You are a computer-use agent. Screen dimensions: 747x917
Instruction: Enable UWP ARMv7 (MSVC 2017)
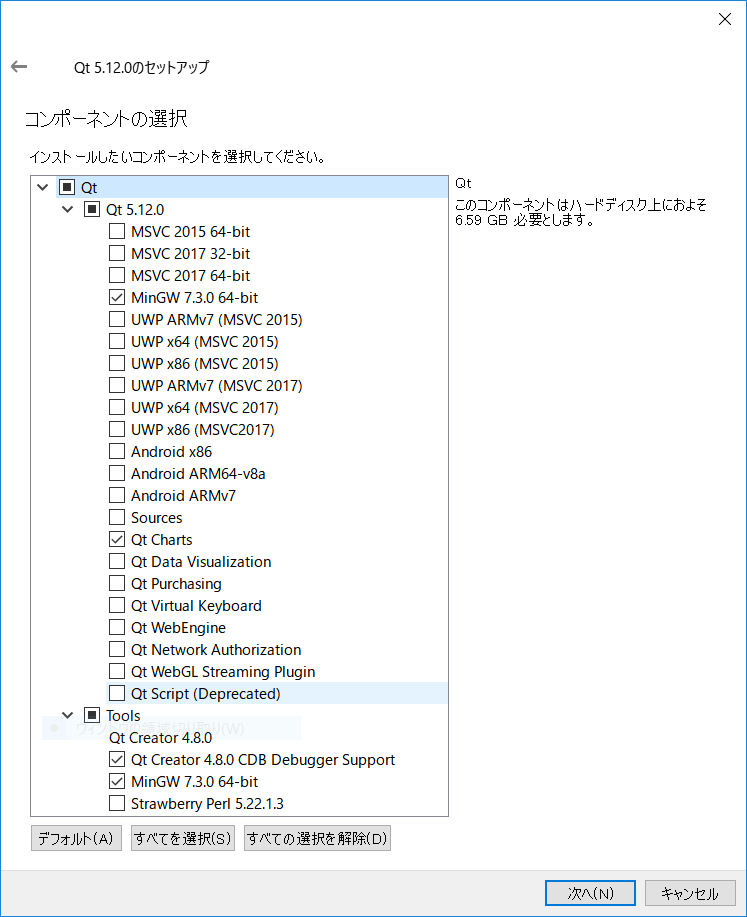coord(117,385)
